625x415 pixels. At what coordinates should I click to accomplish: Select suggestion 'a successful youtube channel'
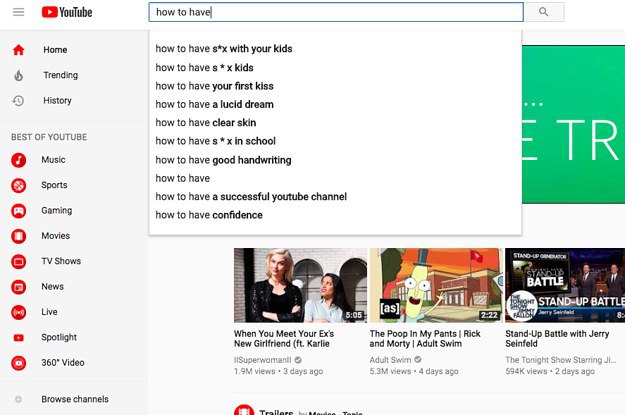335,197
